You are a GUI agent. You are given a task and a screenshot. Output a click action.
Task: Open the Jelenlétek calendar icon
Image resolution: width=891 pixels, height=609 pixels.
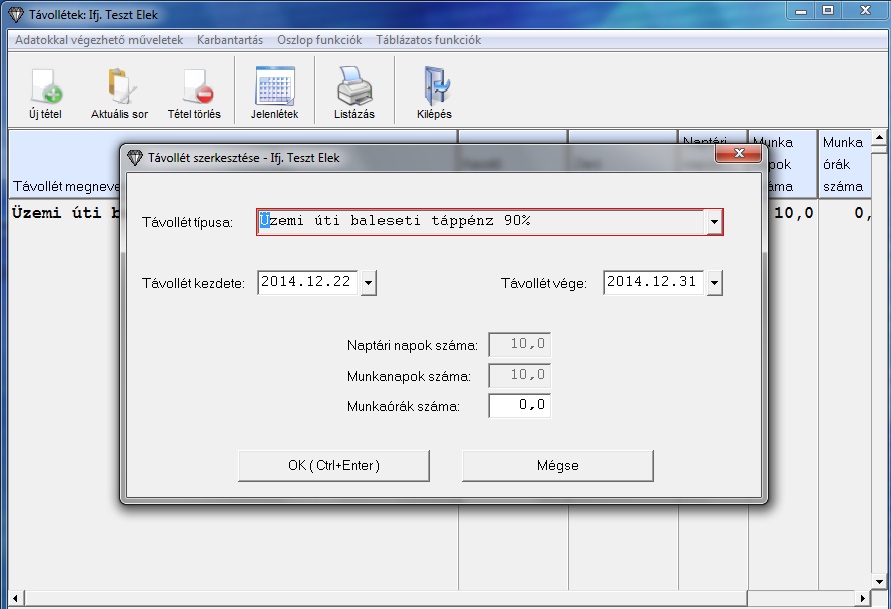tap(274, 87)
